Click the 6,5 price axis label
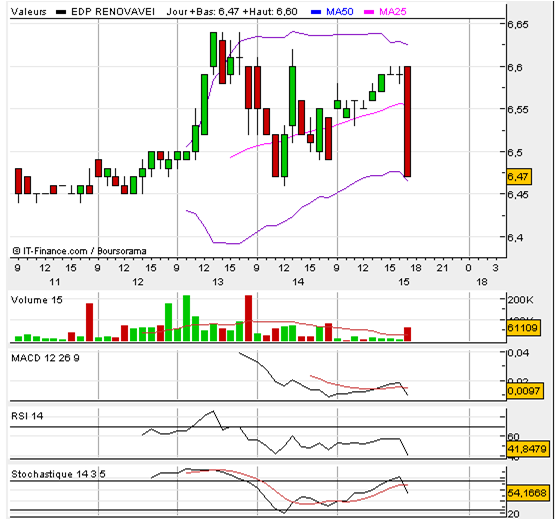Image resolution: width=557 pixels, height=520 pixels. pyautogui.click(x=515, y=152)
